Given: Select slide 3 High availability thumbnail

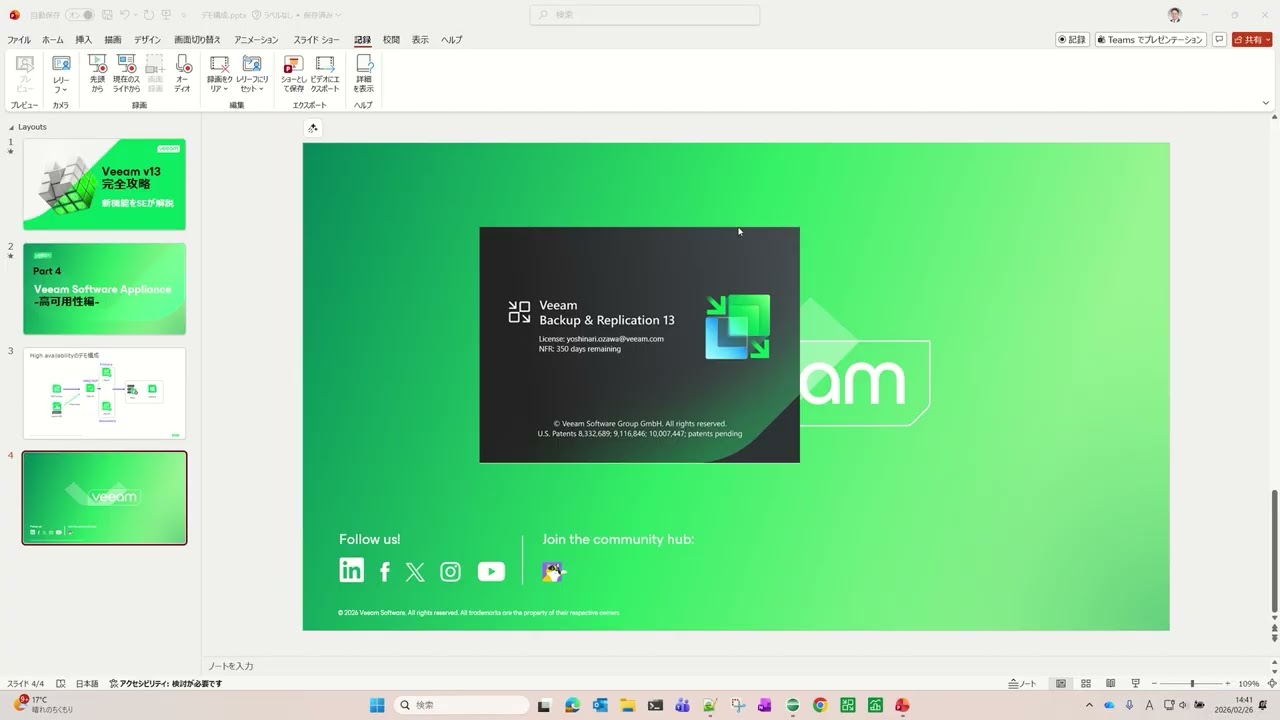Looking at the screenshot, I should point(104,393).
